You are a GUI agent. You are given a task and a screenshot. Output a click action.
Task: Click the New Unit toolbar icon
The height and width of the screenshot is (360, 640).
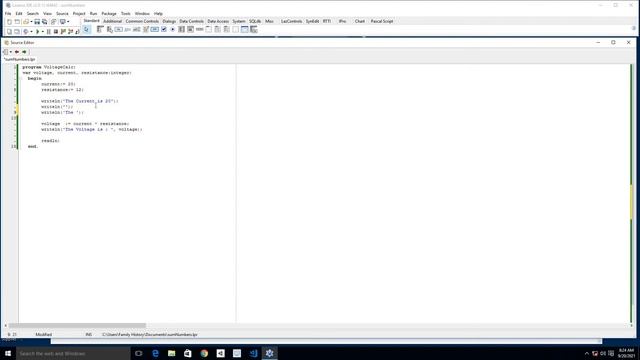click(x=9, y=22)
